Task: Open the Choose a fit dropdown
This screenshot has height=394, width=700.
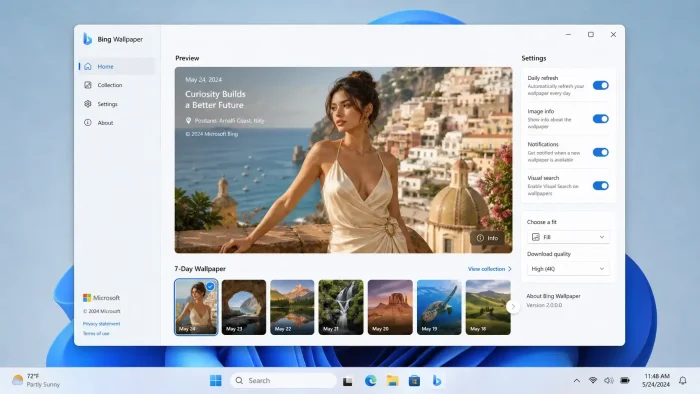Action: click(568, 237)
